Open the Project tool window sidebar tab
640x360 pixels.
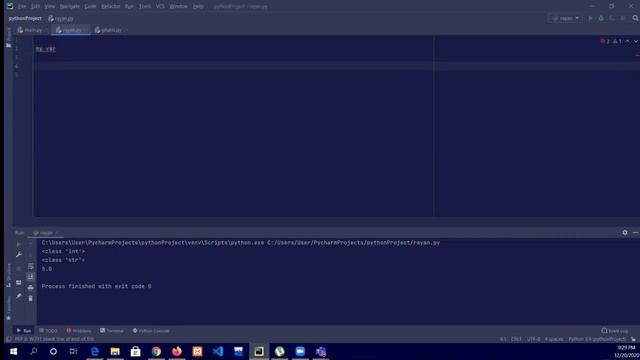point(9,38)
